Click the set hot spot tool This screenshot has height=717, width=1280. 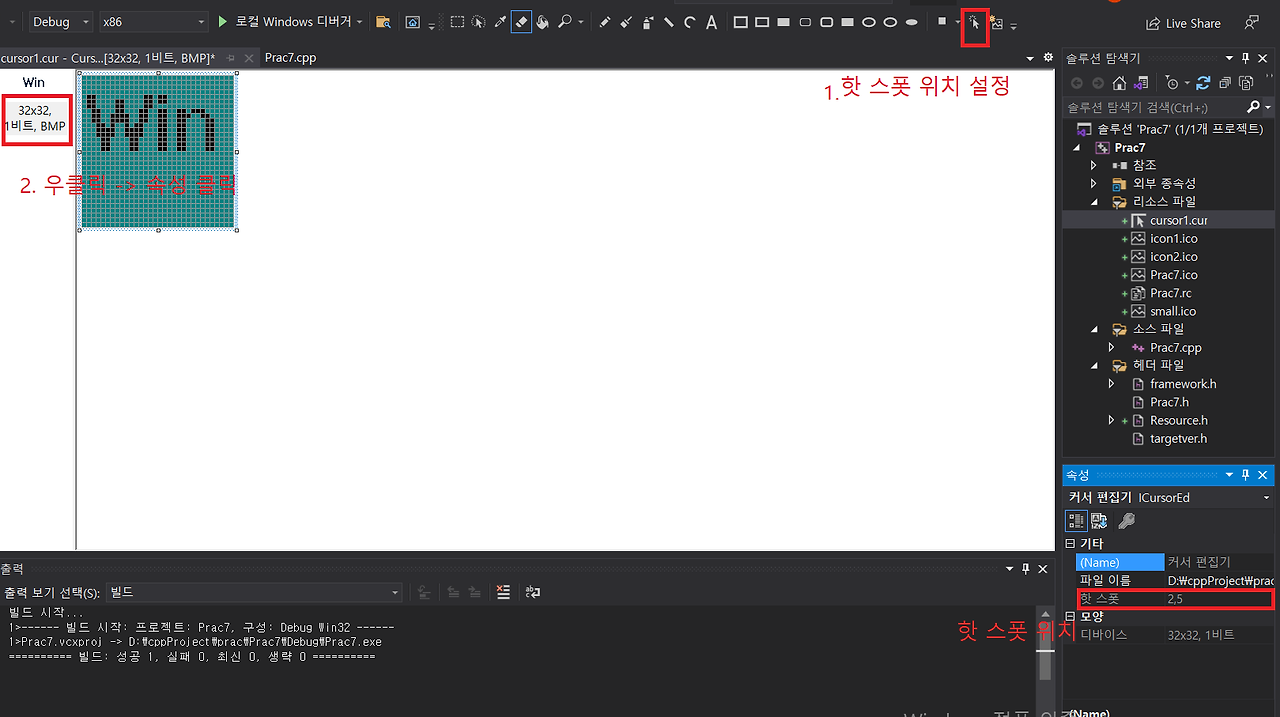click(x=975, y=24)
